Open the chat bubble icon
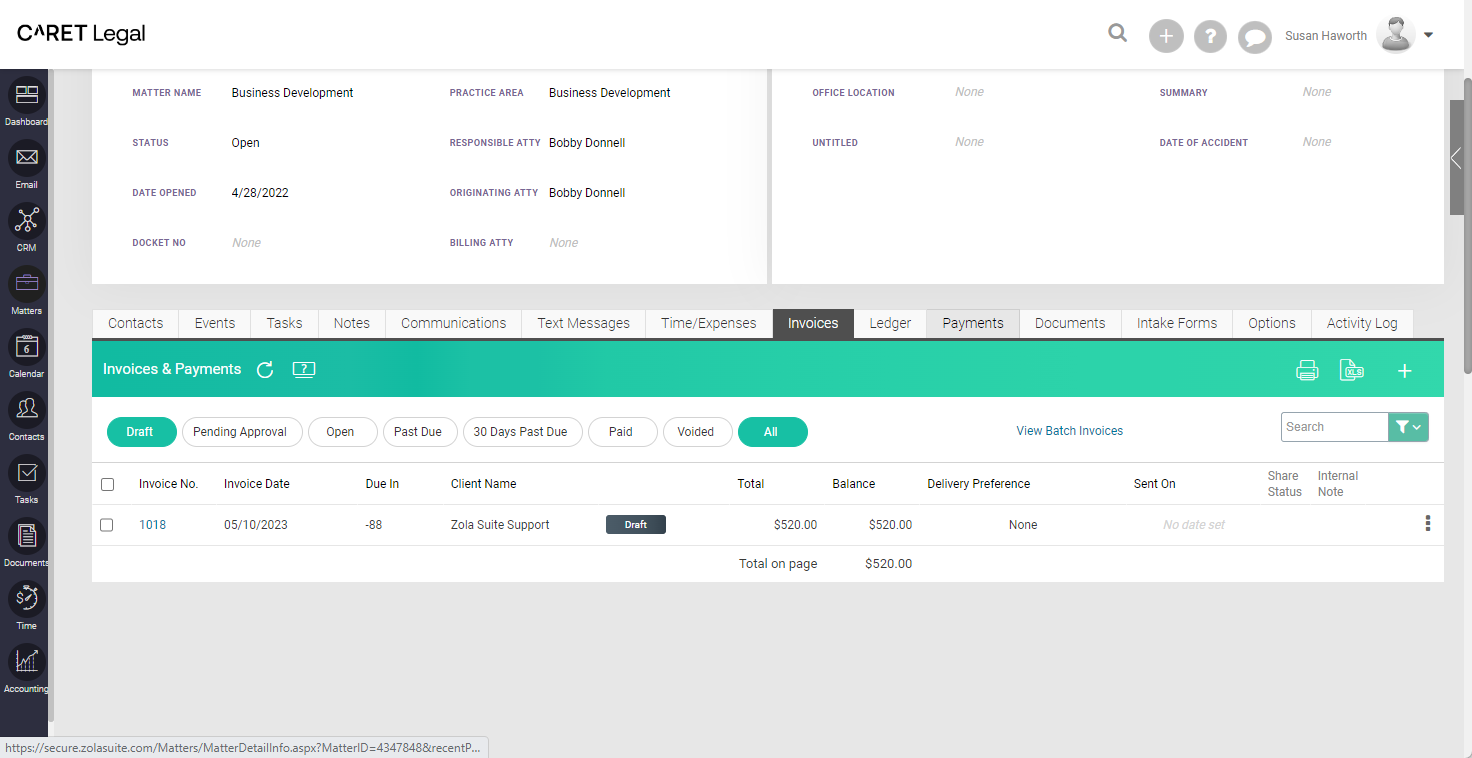Screen dimensions: 1472x758 (1254, 37)
